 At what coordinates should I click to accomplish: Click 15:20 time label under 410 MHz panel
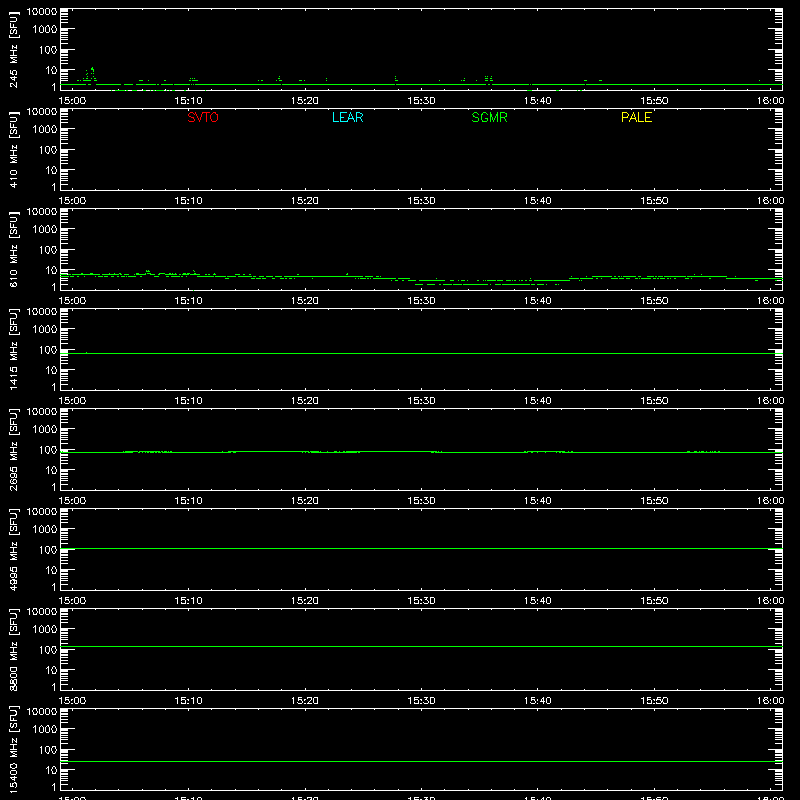305,201
